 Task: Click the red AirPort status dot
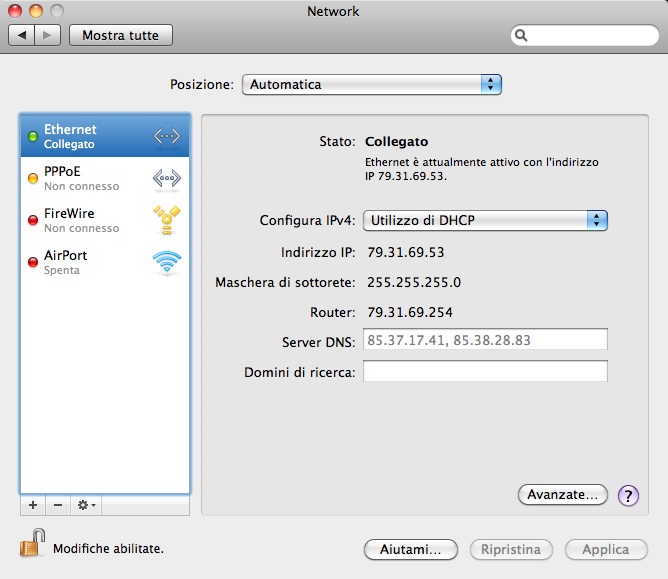pyautogui.click(x=33, y=262)
